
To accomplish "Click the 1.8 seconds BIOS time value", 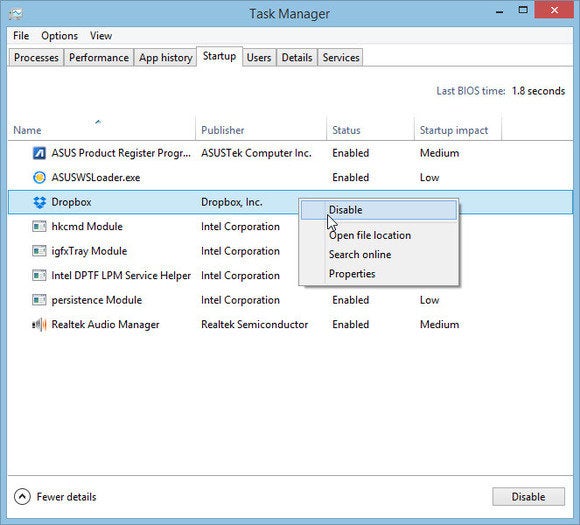I will click(538, 91).
